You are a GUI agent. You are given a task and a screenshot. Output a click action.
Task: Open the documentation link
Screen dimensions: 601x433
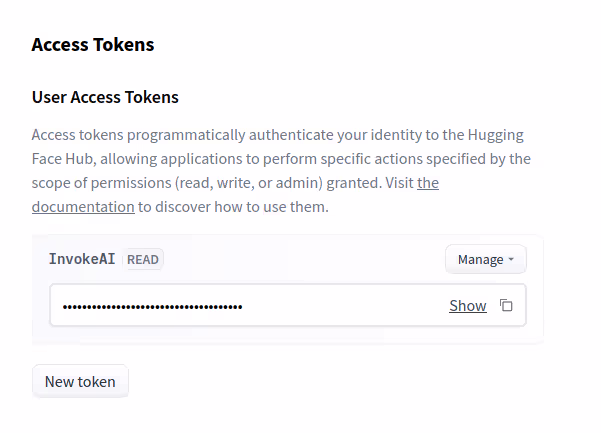pyautogui.click(x=83, y=207)
